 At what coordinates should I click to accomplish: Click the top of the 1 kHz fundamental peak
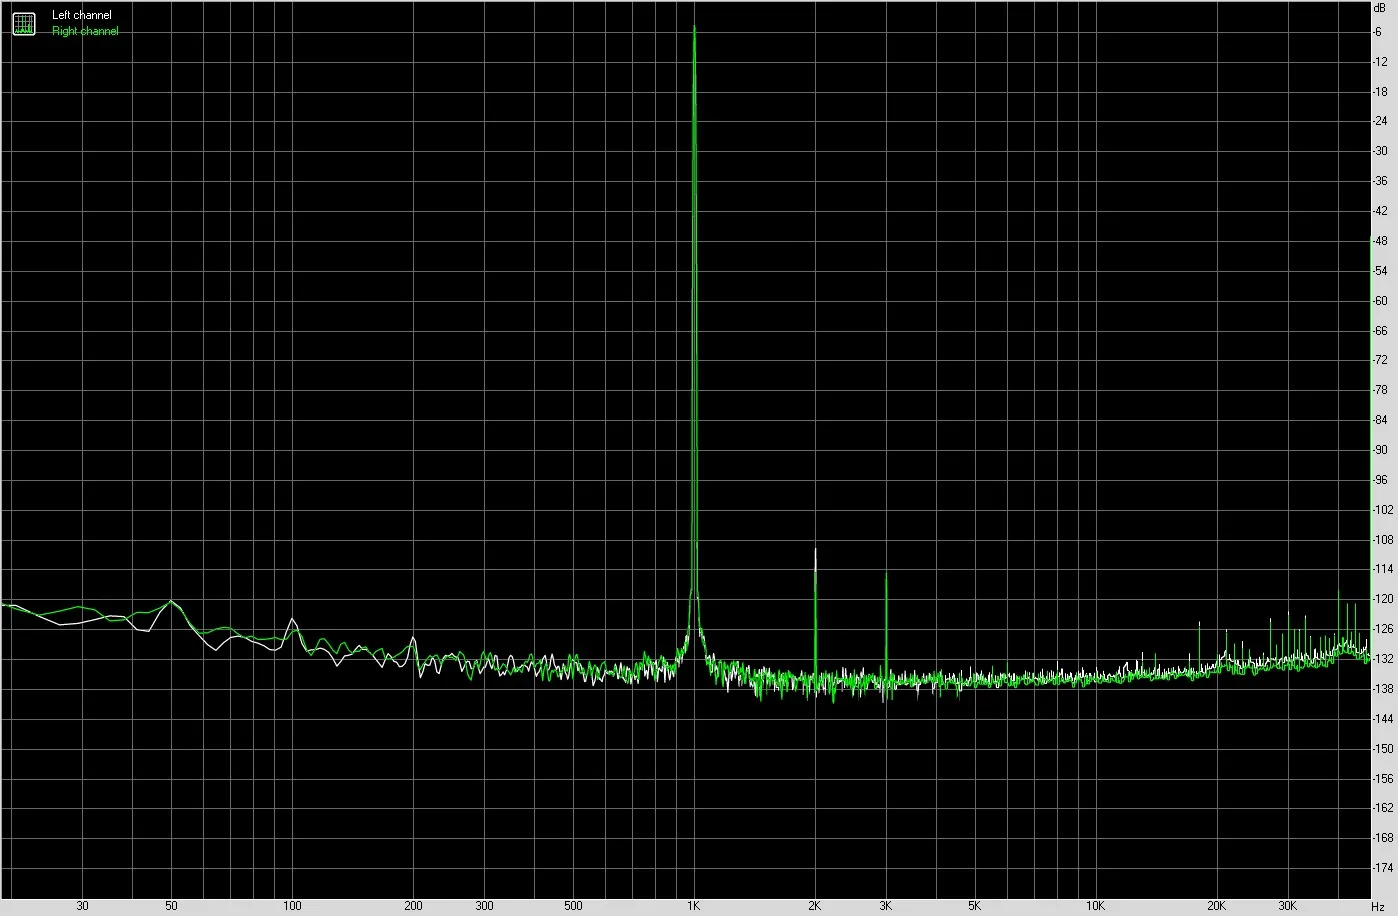tap(694, 28)
